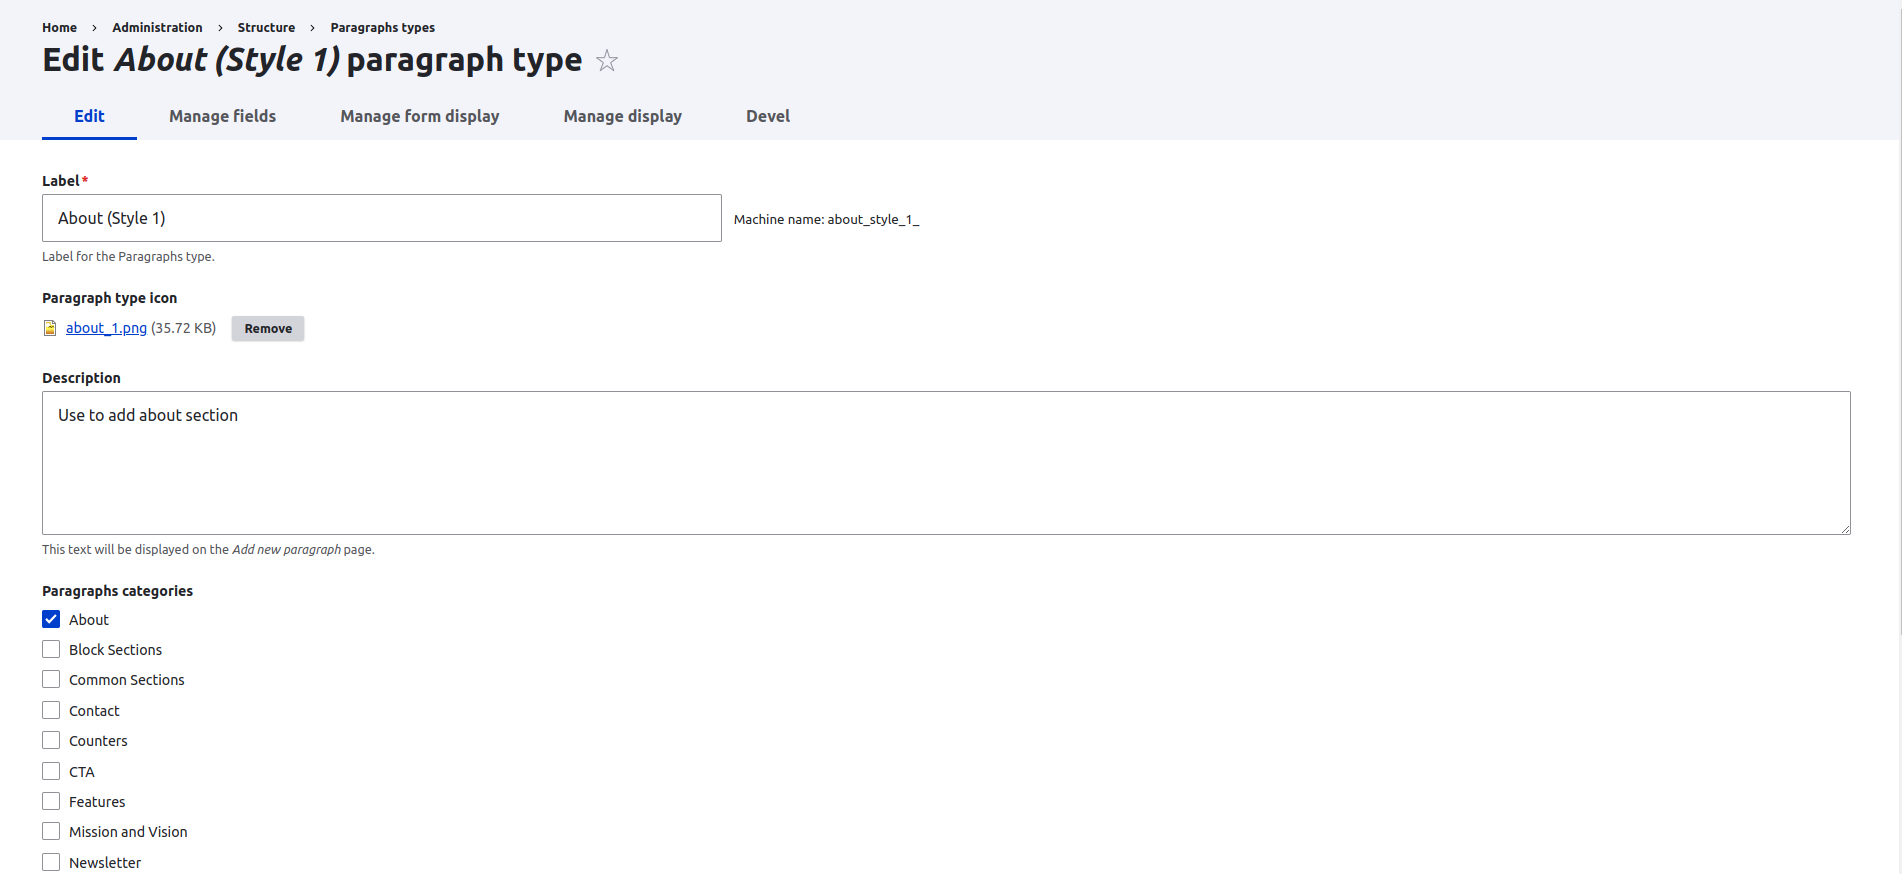Switch to Manage form display tab
Viewport: 1902px width, 874px height.
tap(419, 116)
